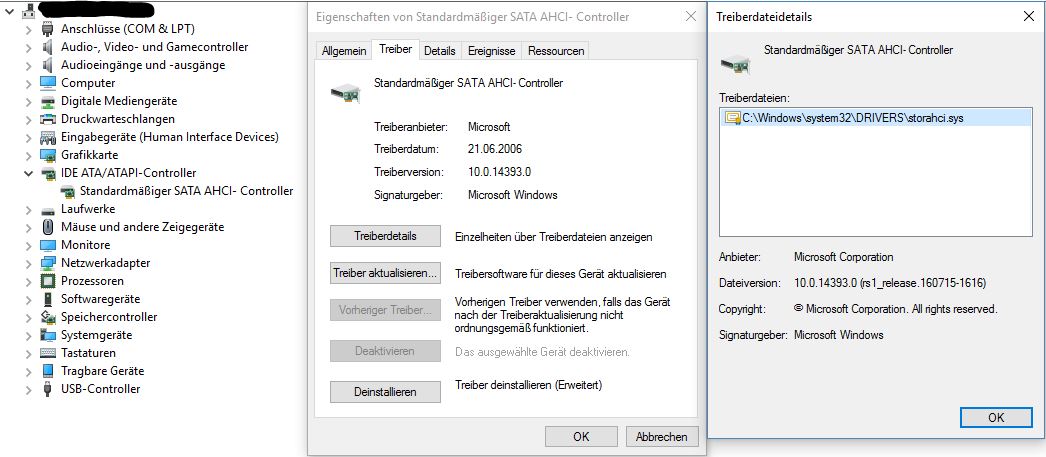
Task: Click the USB-Controller plug icon
Action: pos(47,389)
